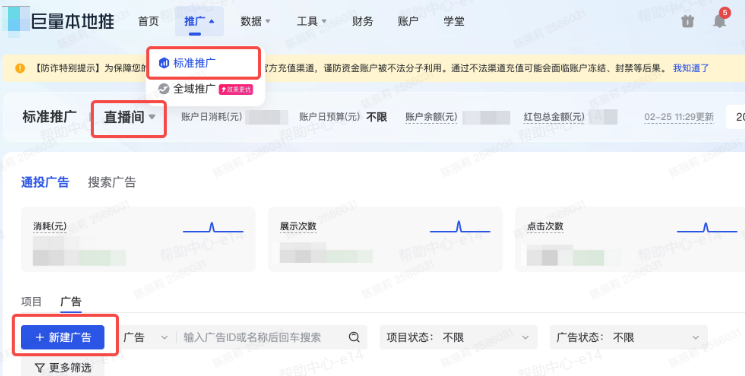Switch to the 广告 tab
The height and width of the screenshot is (376, 745).
(71, 302)
